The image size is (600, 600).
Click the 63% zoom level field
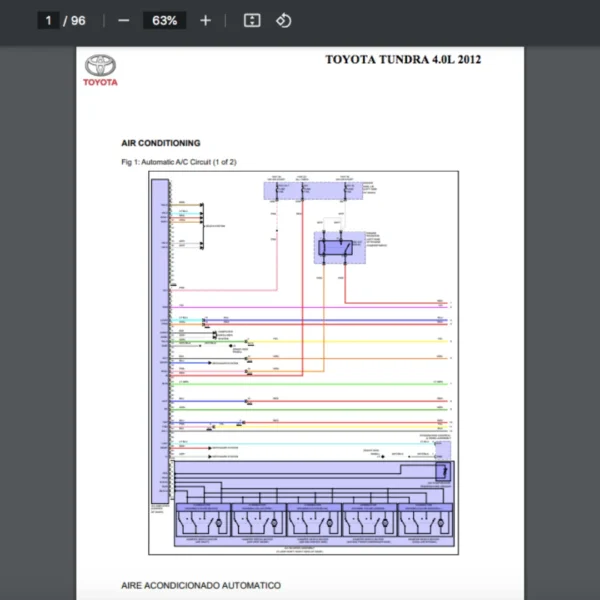(x=164, y=20)
